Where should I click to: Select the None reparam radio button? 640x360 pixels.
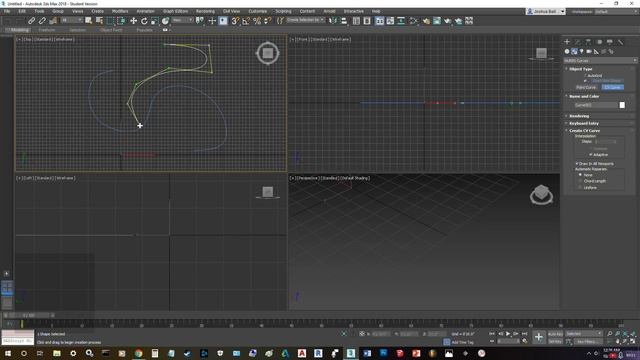pyautogui.click(x=580, y=175)
